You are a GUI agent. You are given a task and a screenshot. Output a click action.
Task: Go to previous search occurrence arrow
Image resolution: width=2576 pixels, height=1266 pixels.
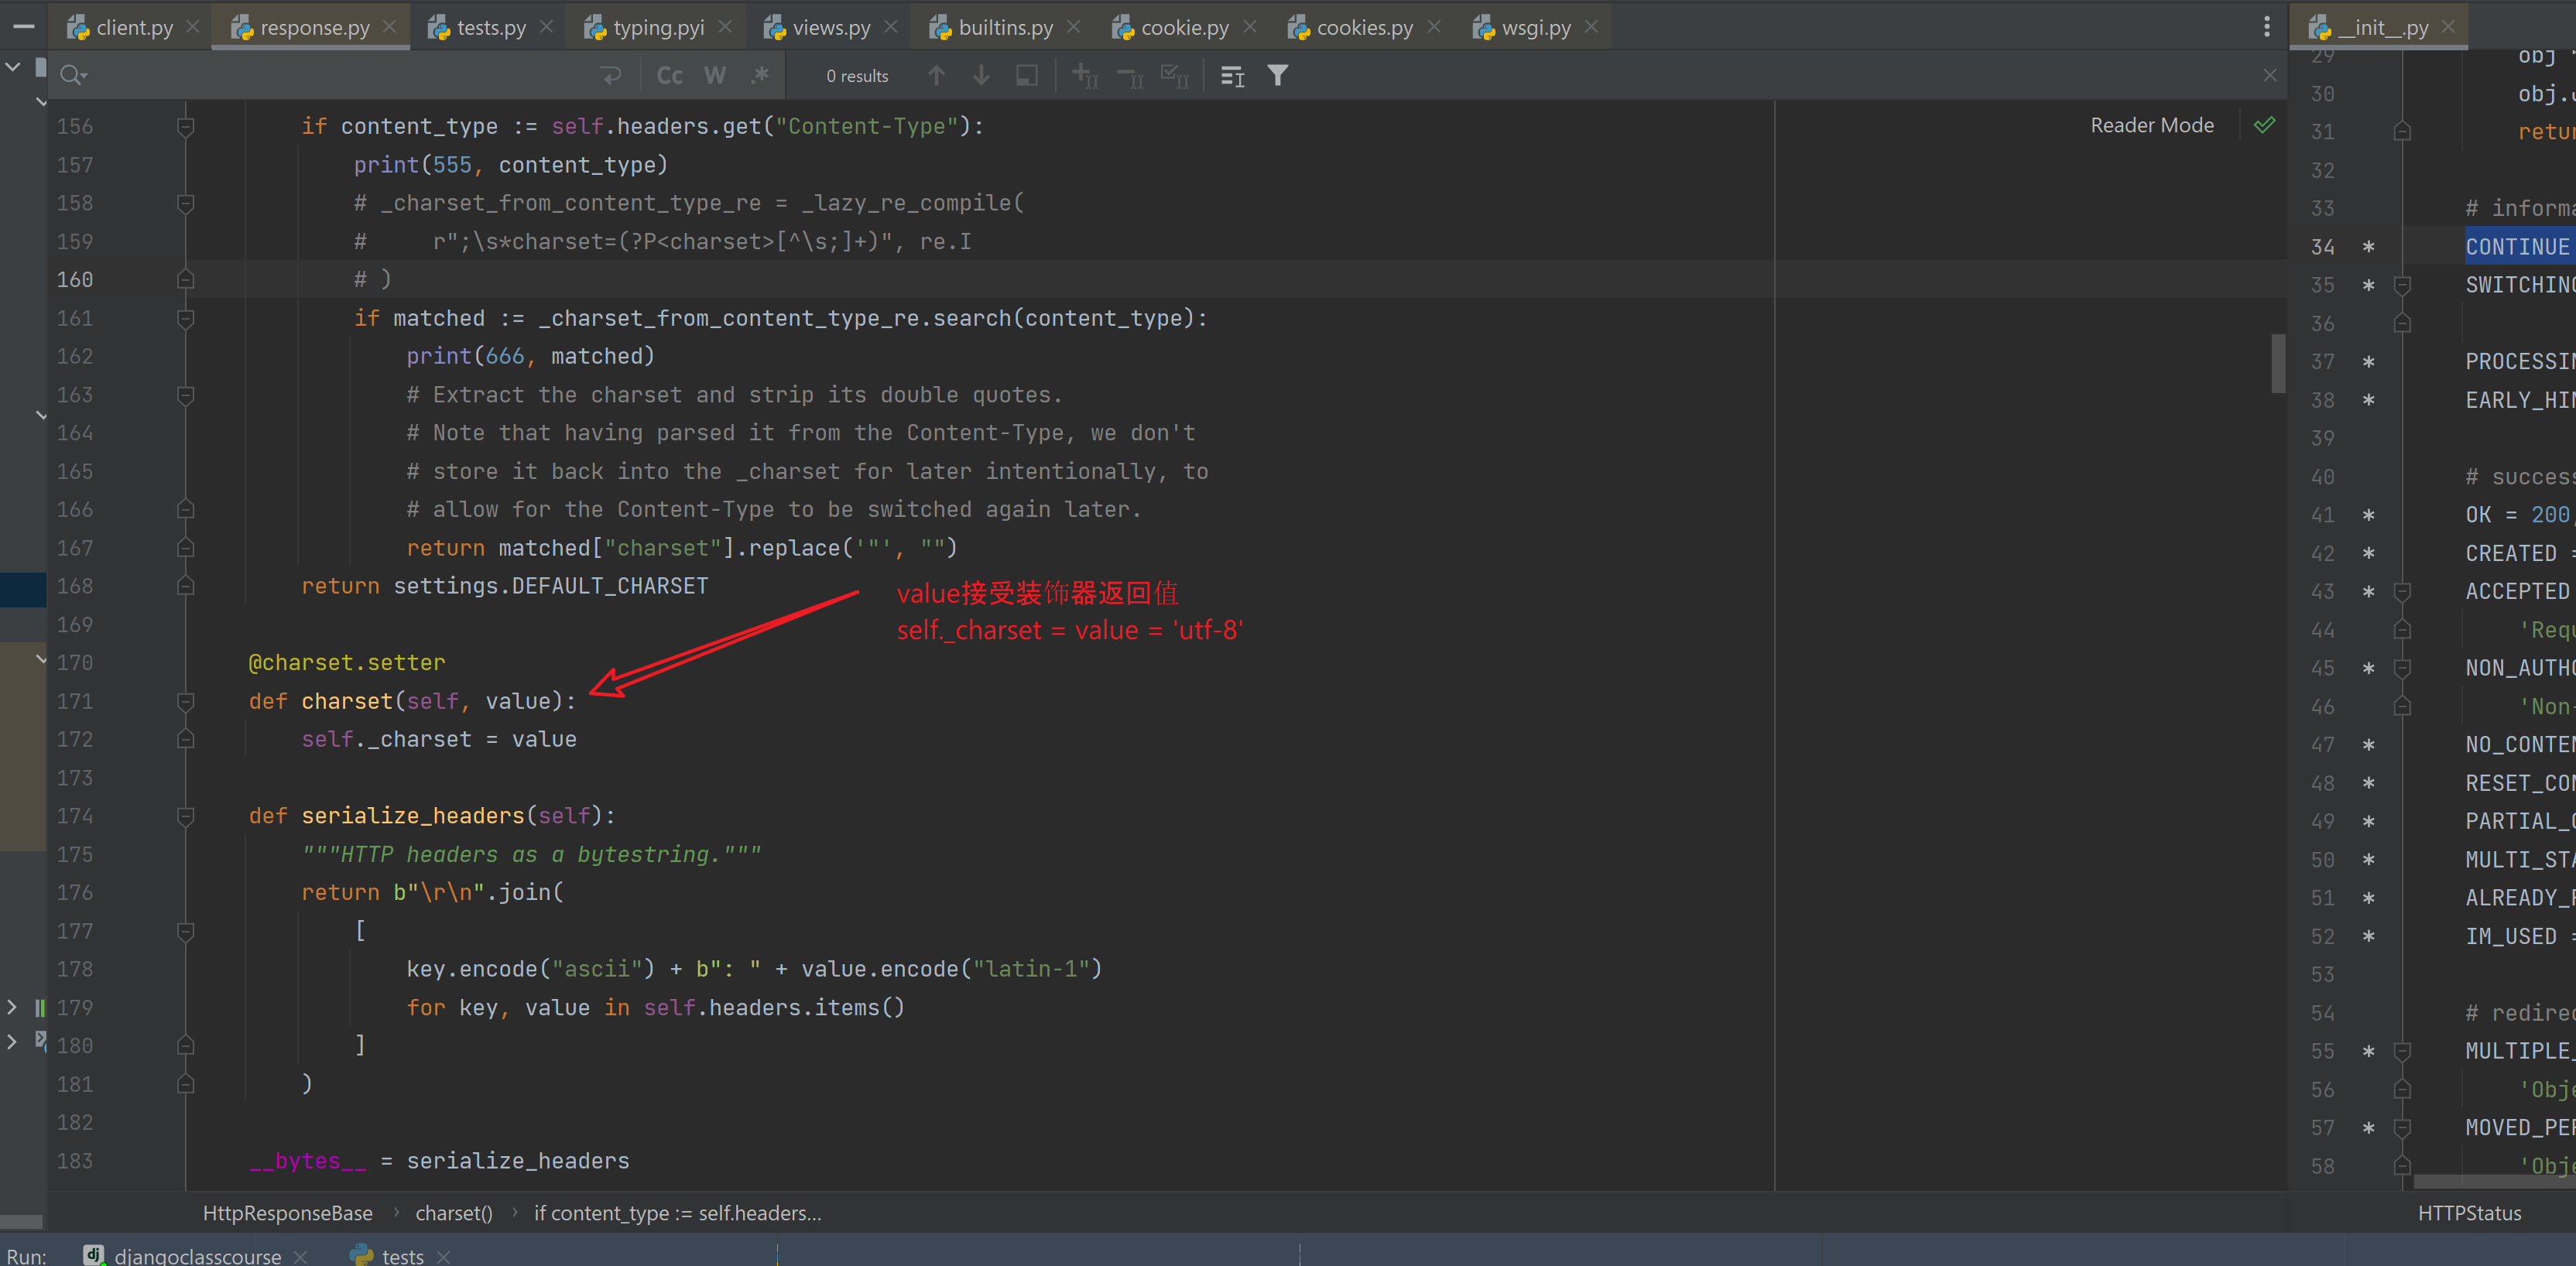pos(936,76)
